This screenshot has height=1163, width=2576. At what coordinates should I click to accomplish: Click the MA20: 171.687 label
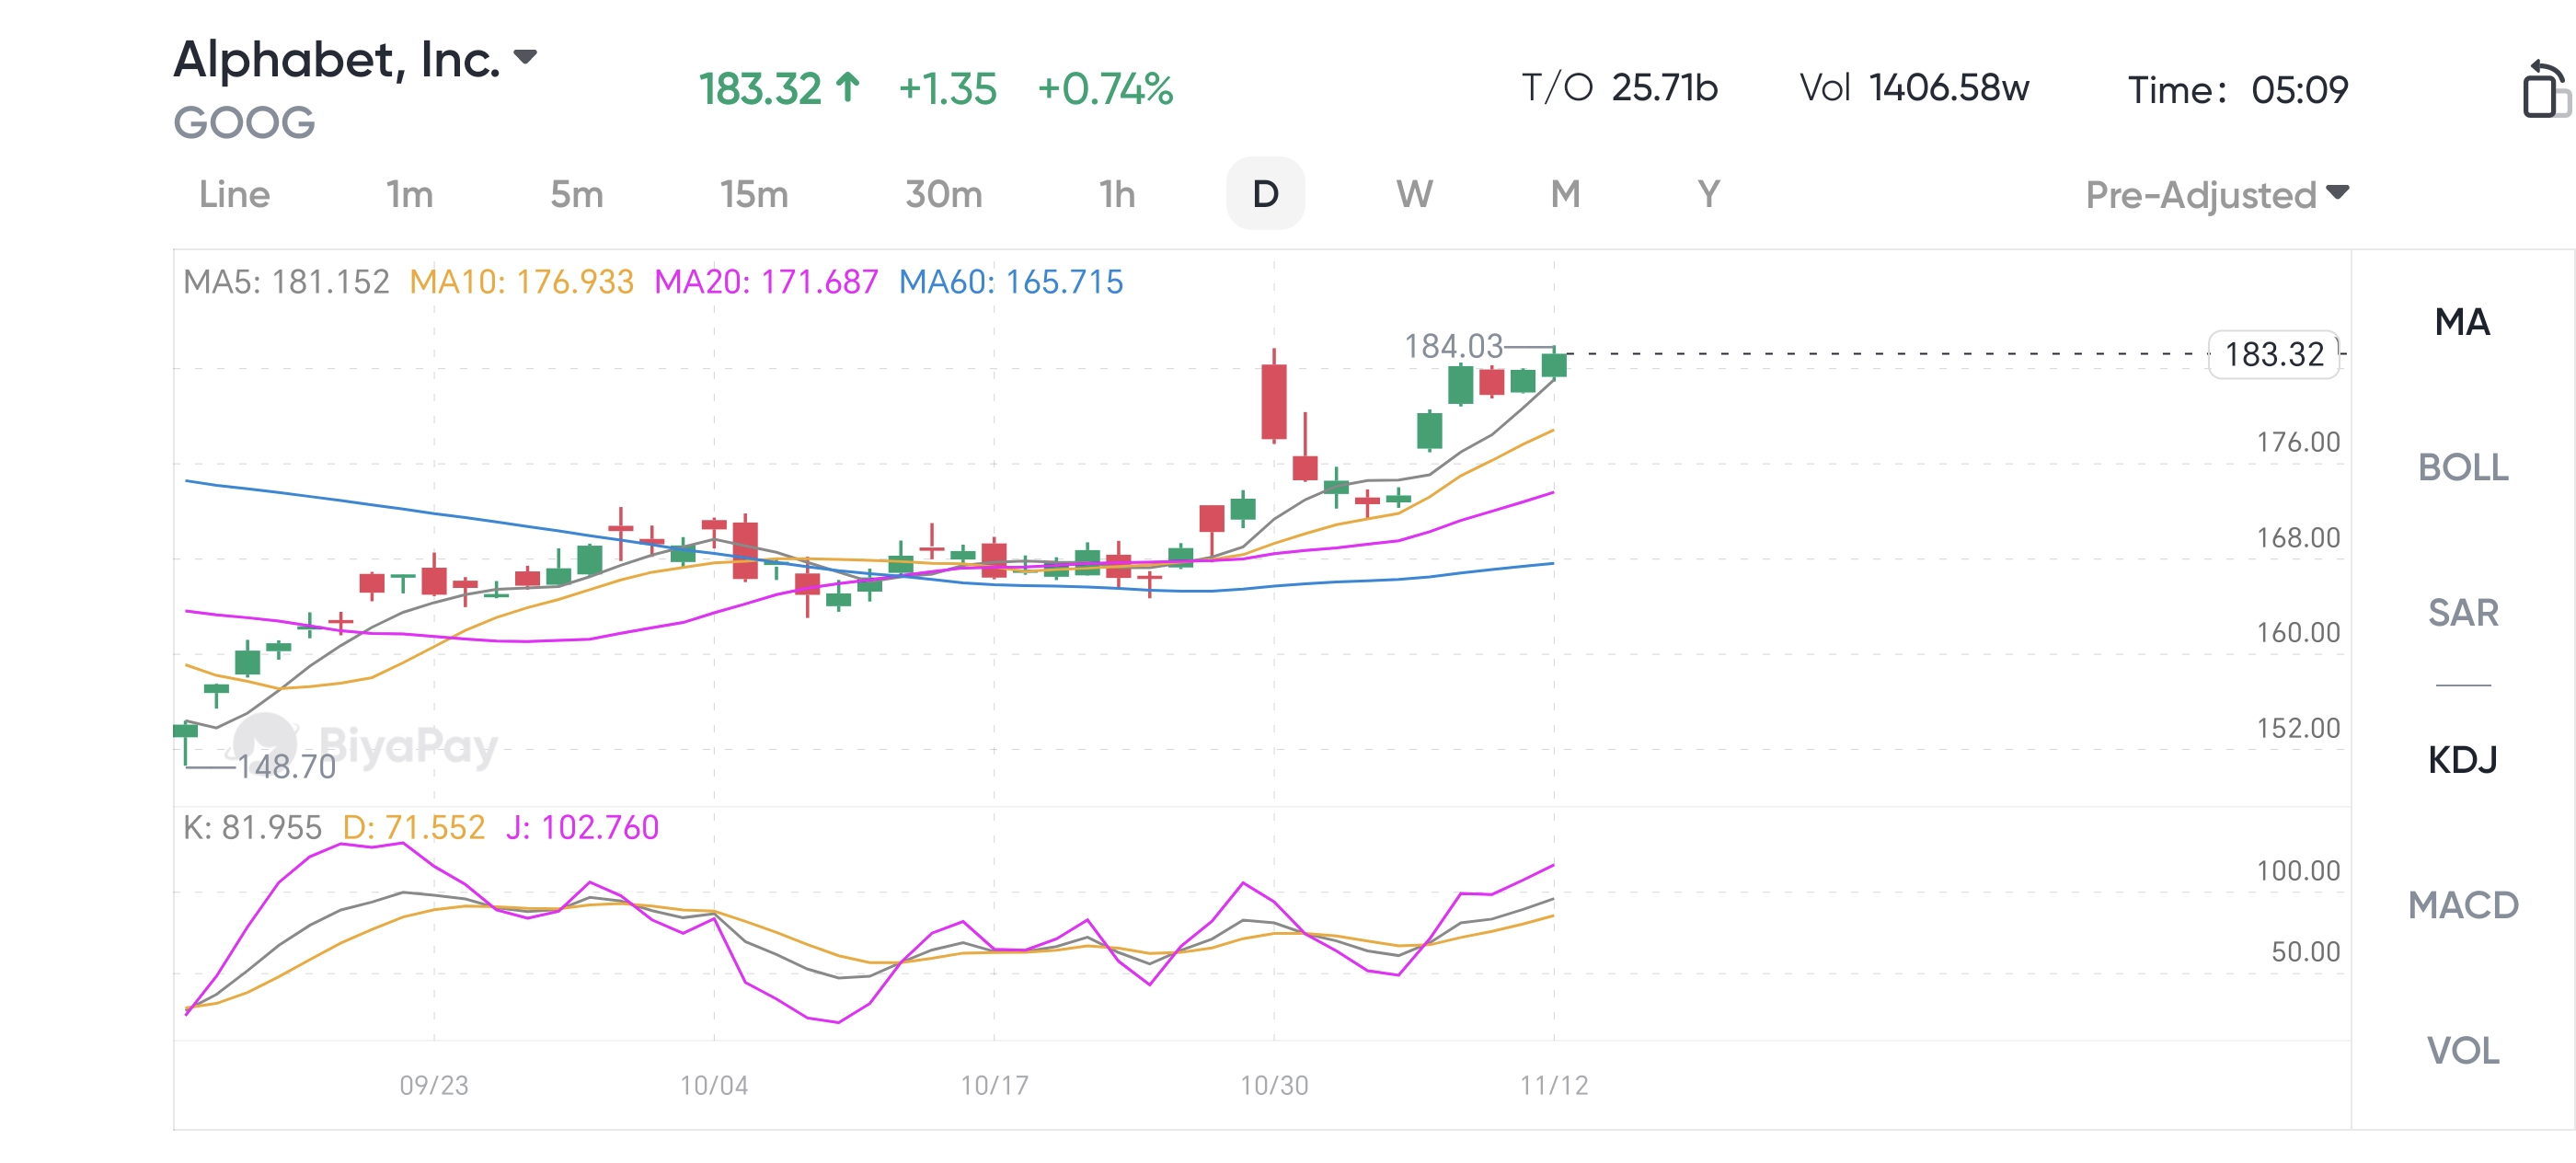coord(766,282)
